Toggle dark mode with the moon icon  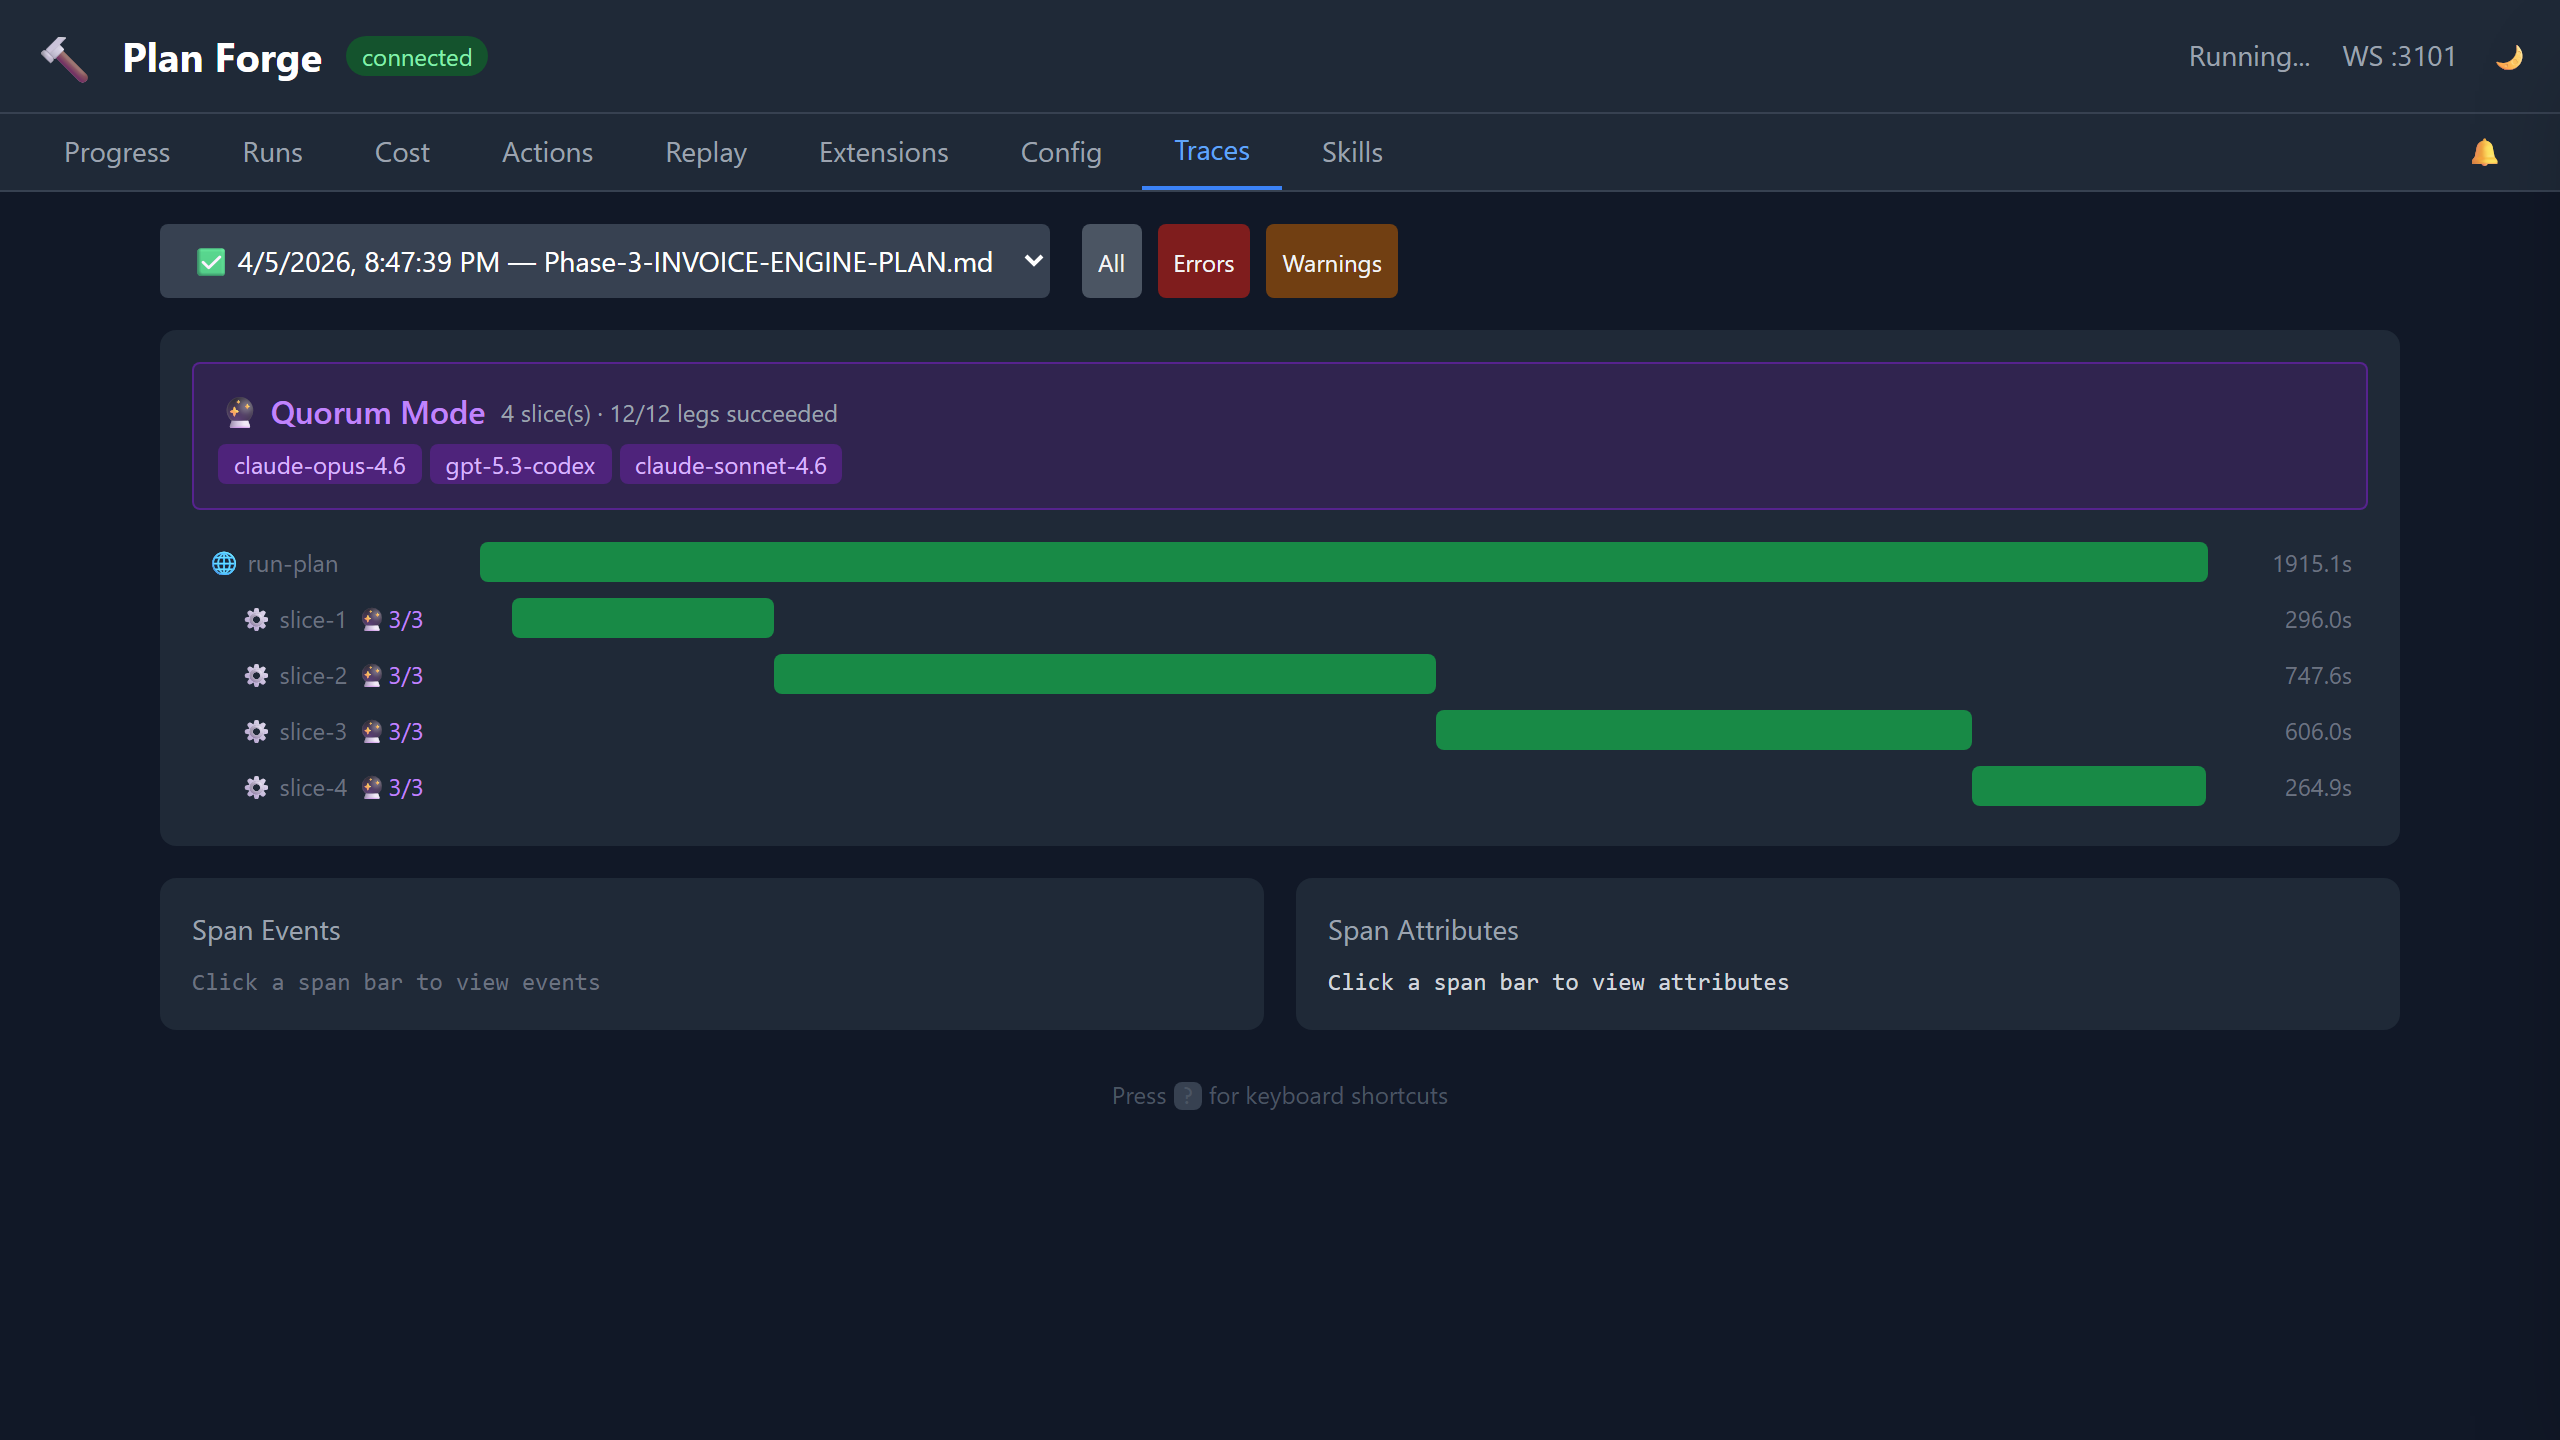point(2509,56)
